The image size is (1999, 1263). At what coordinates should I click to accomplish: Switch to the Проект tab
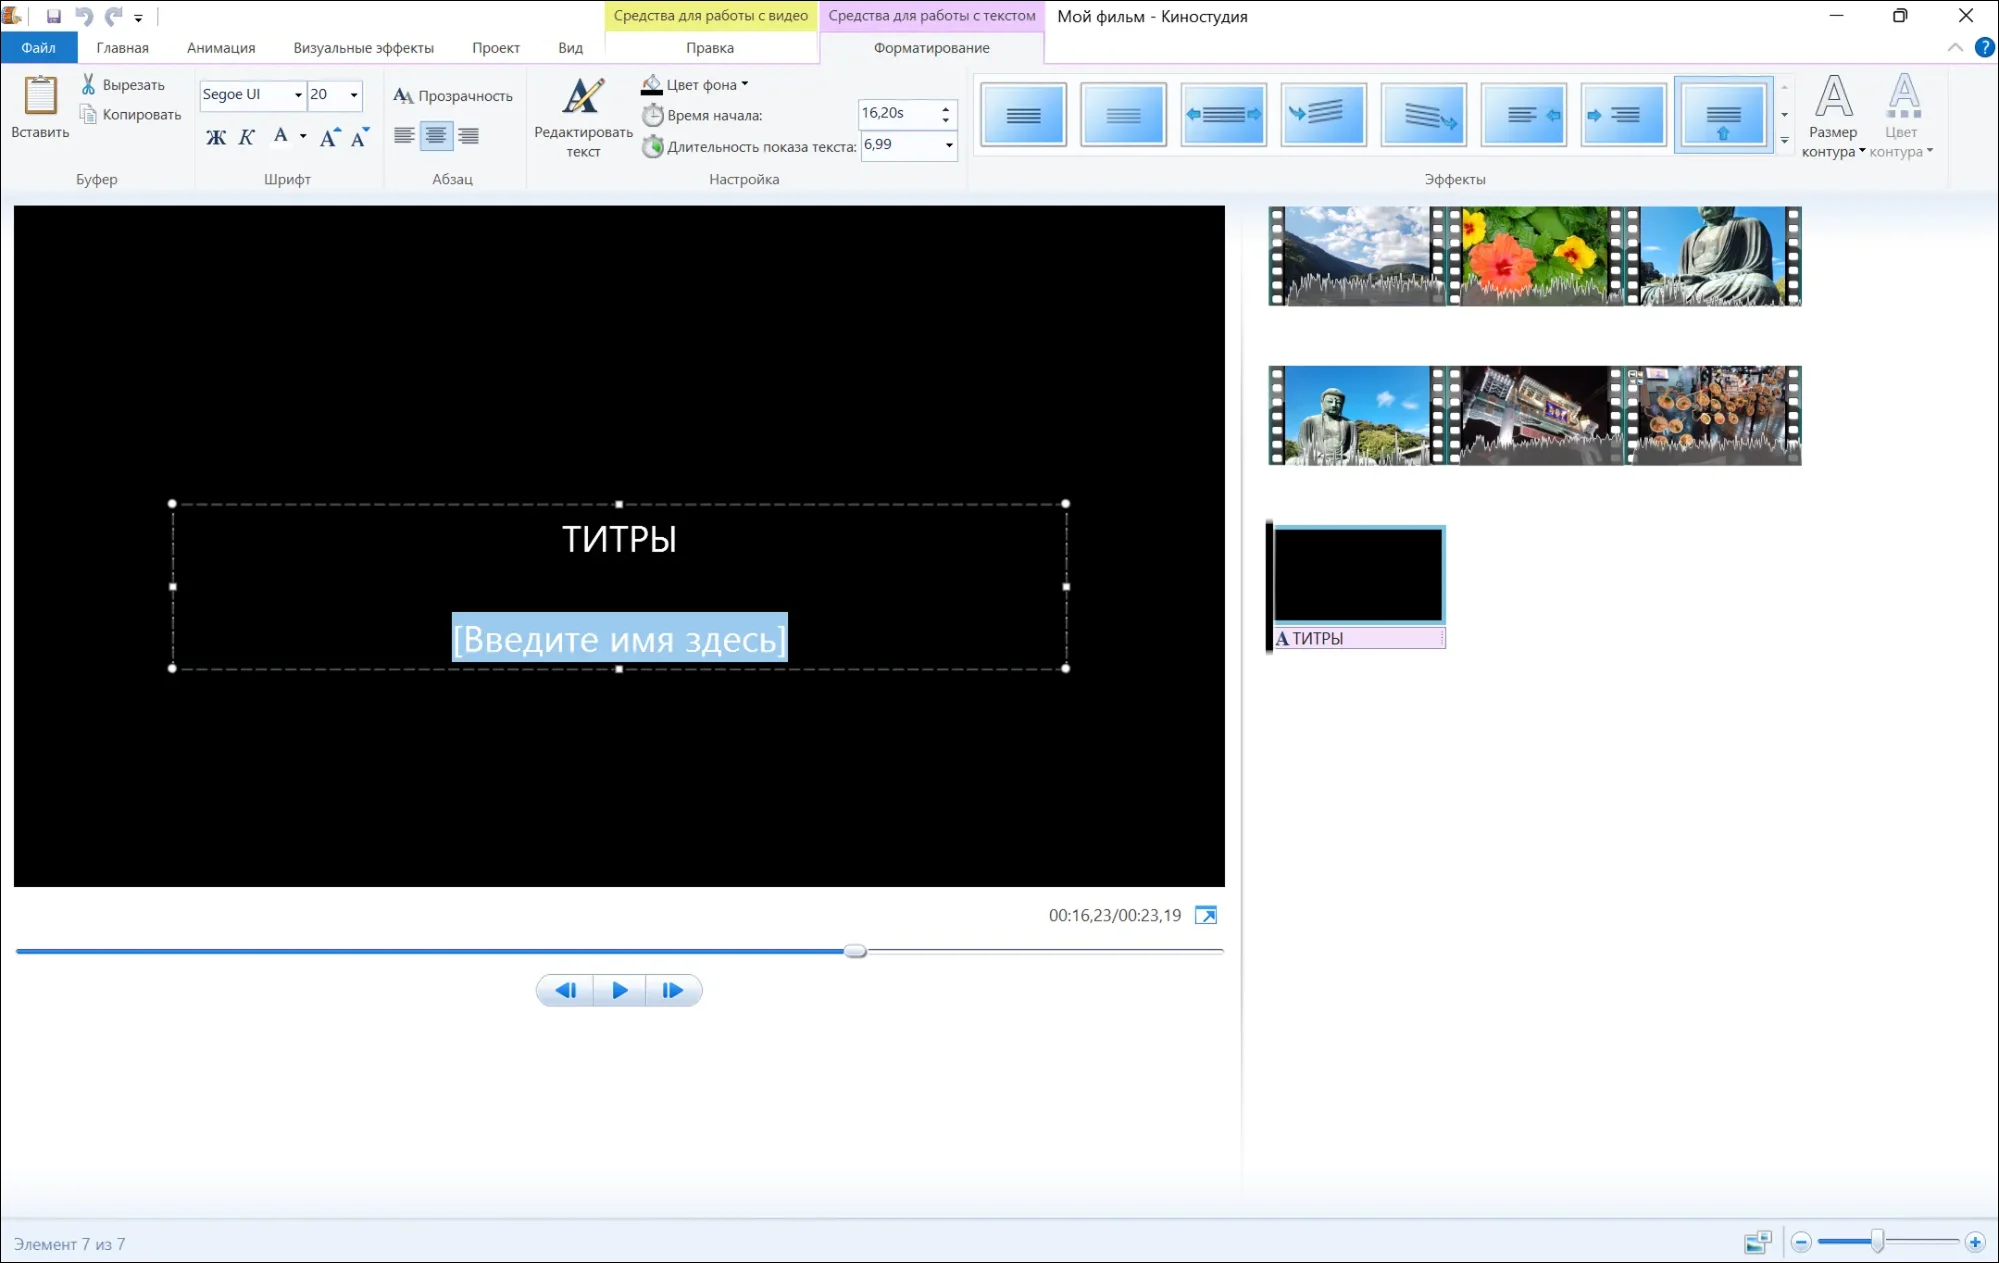[495, 48]
